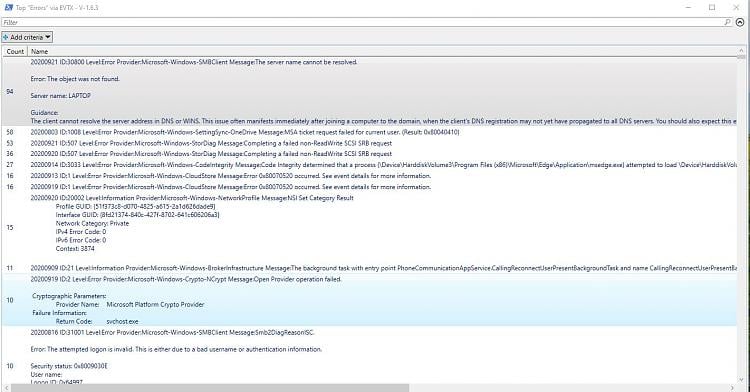Image resolution: width=750 pixels, height=392 pixels.
Task: Open the Add criteria dropdown
Action: 27,37
